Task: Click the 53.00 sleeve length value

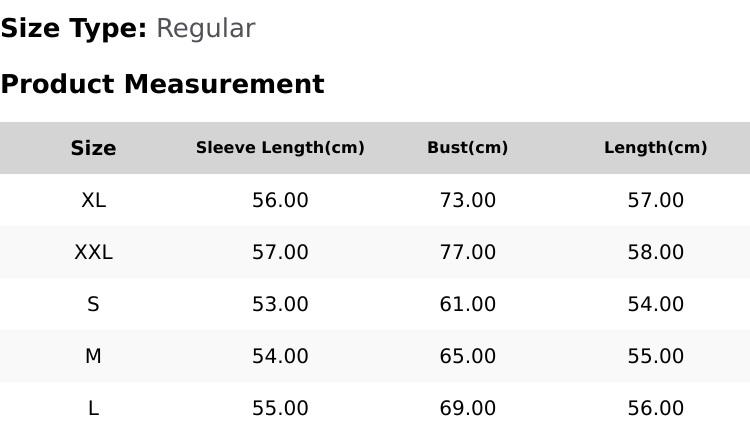Action: [x=280, y=304]
